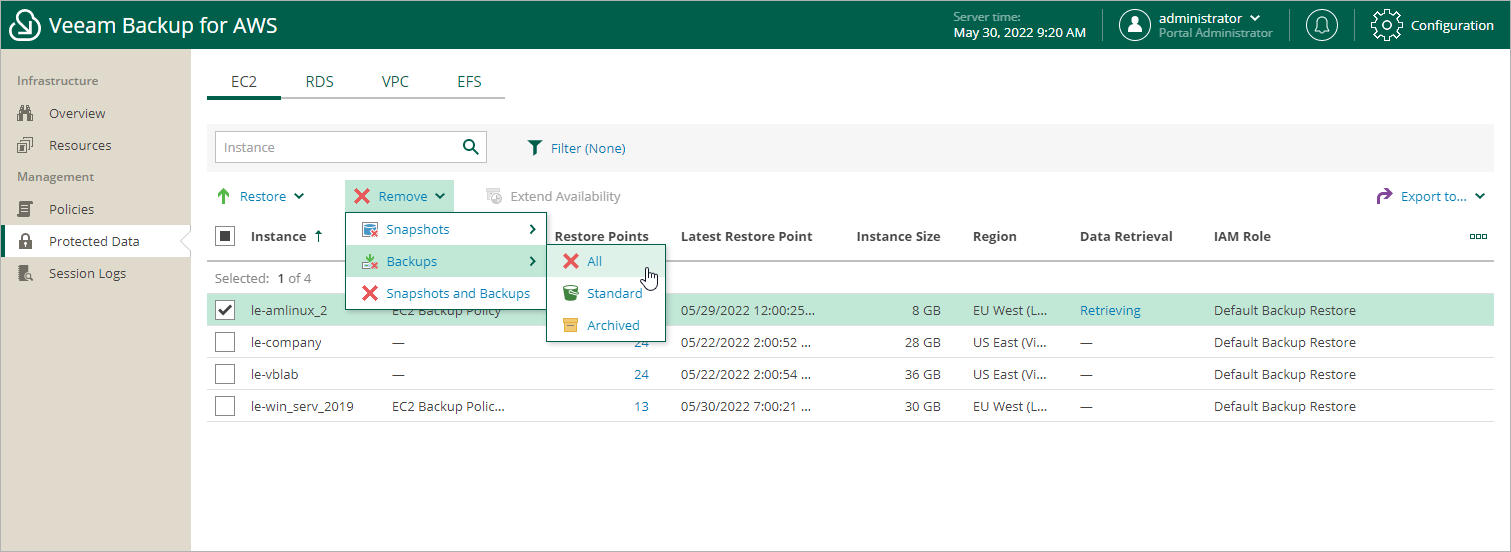Click the notification bell icon
Screen dimensions: 1511x552
[1322, 25]
